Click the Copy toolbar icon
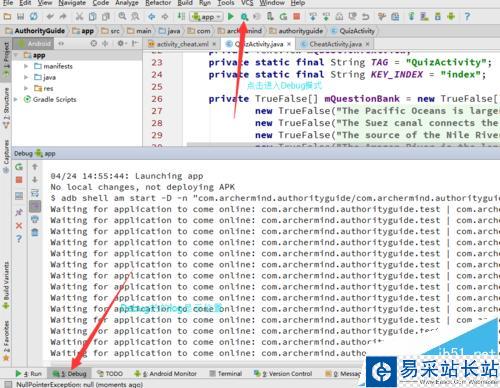Image resolution: width=500 pixels, height=388 pixels. tap(92, 16)
